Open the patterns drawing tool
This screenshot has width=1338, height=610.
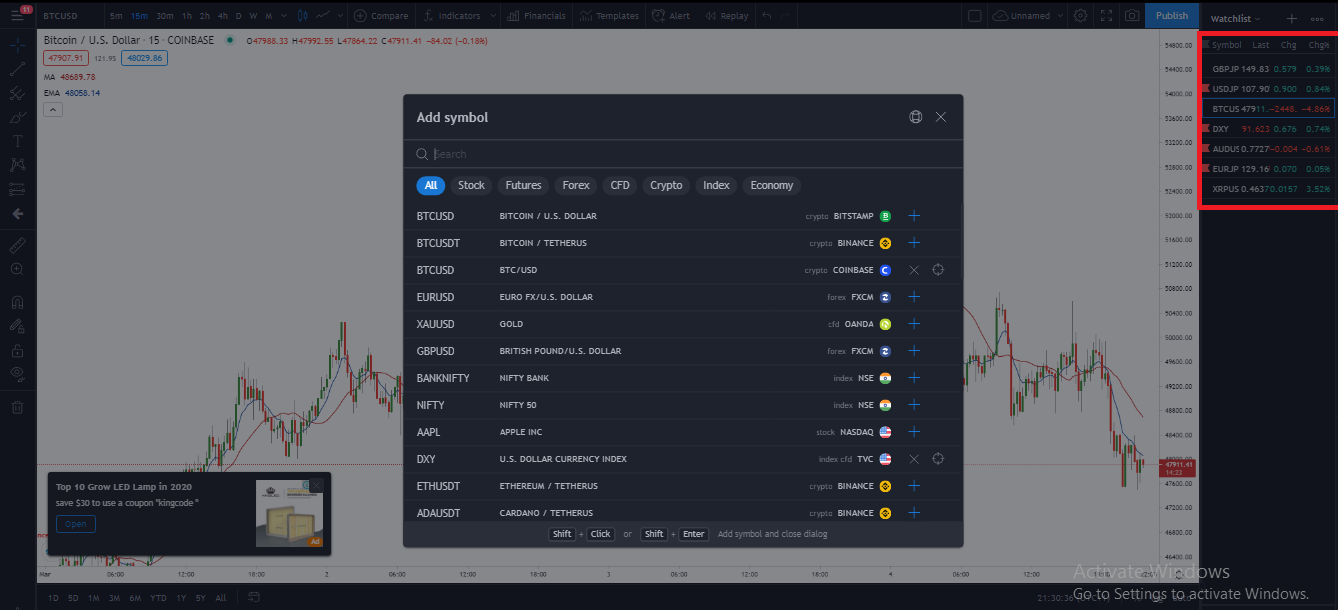tap(17, 165)
